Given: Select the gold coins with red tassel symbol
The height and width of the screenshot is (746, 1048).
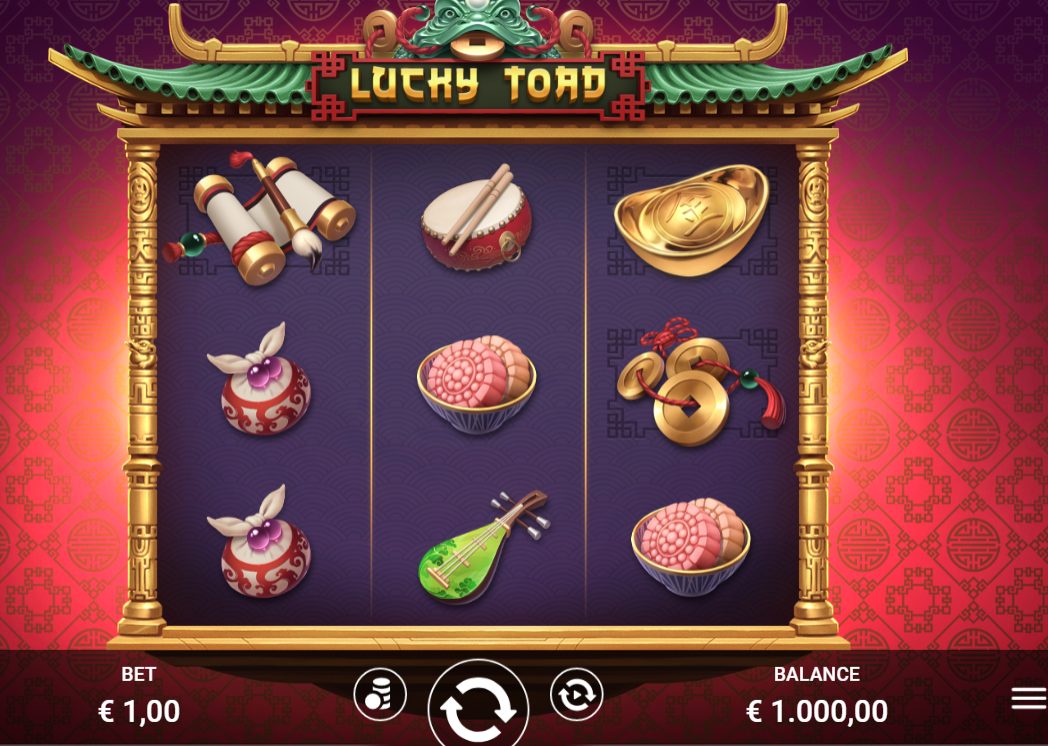Looking at the screenshot, I should 700,382.
